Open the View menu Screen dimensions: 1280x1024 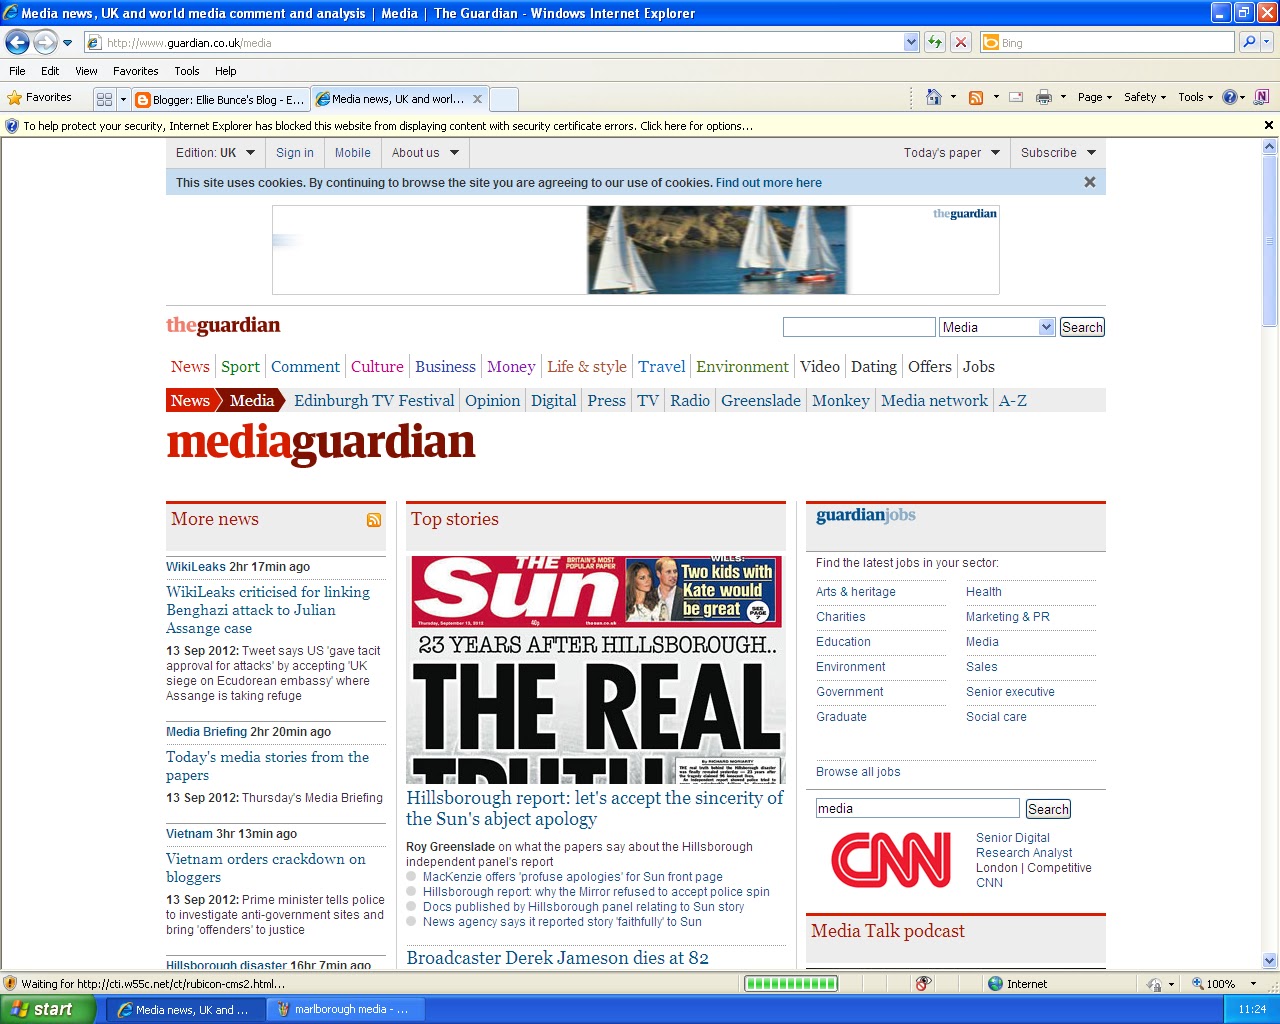coord(86,71)
